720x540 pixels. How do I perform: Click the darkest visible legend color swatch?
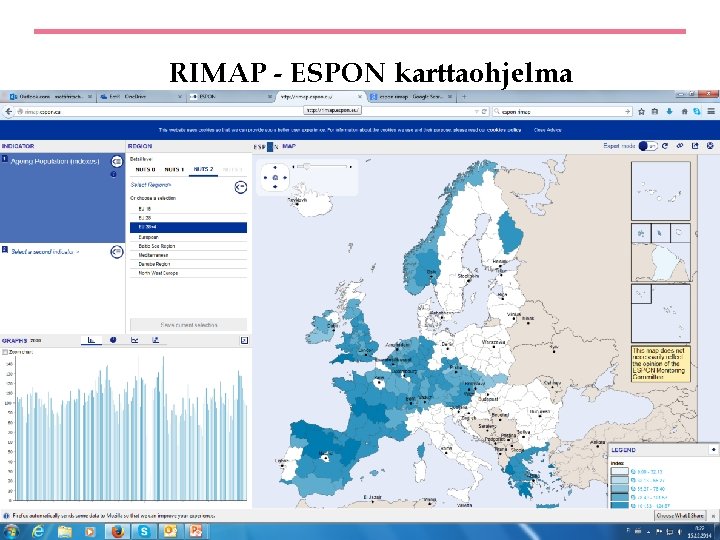(x=619, y=505)
